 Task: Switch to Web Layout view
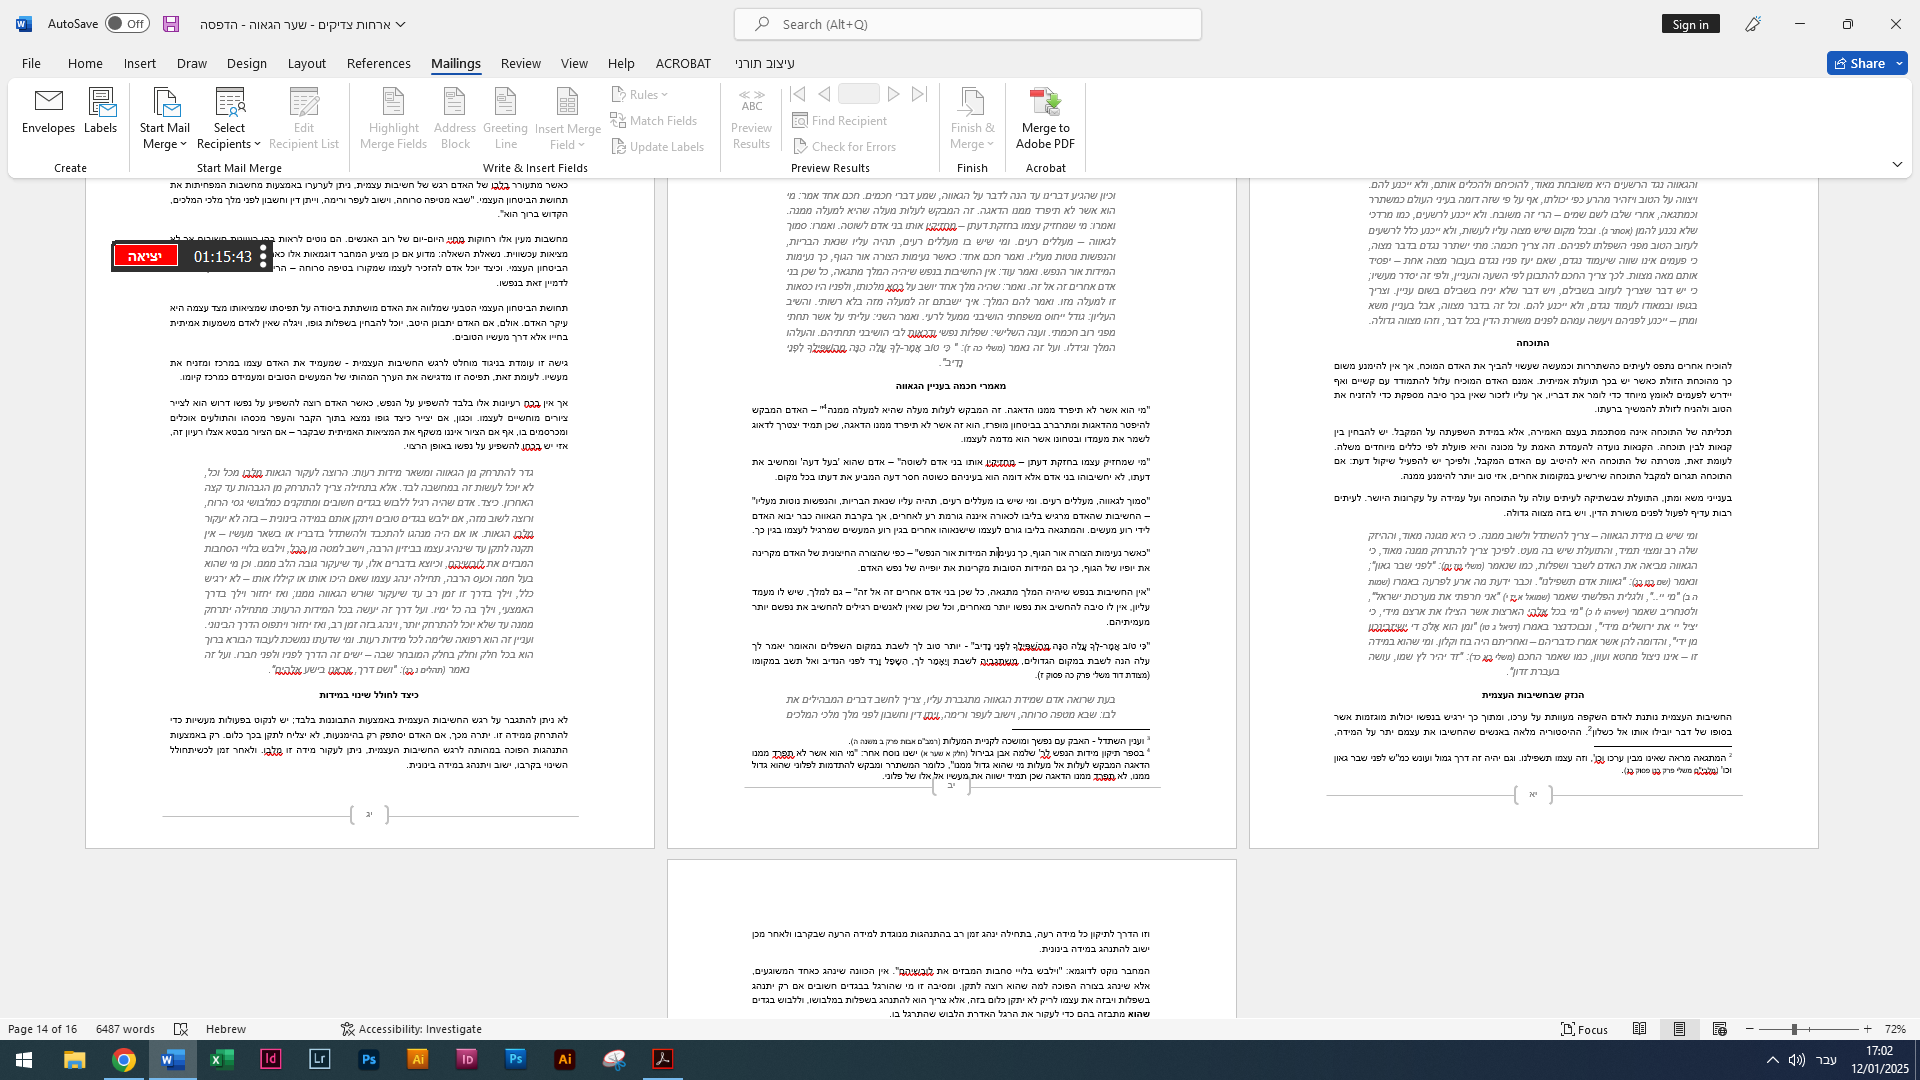[x=1720, y=1029]
